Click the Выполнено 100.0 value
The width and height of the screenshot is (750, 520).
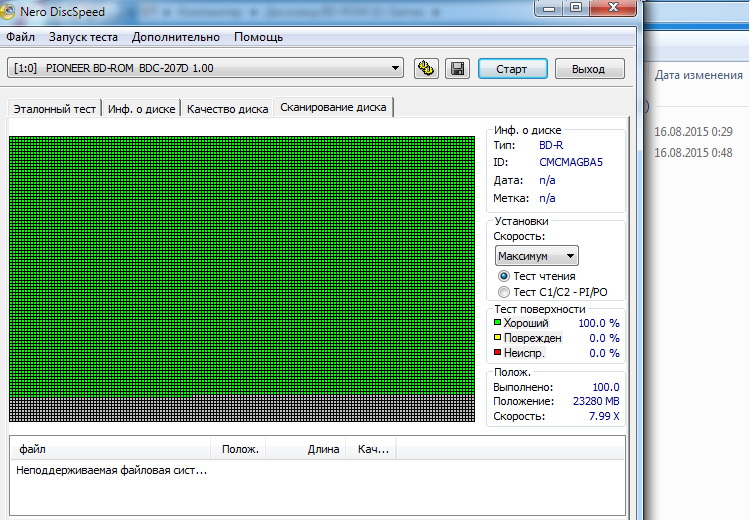[606, 387]
